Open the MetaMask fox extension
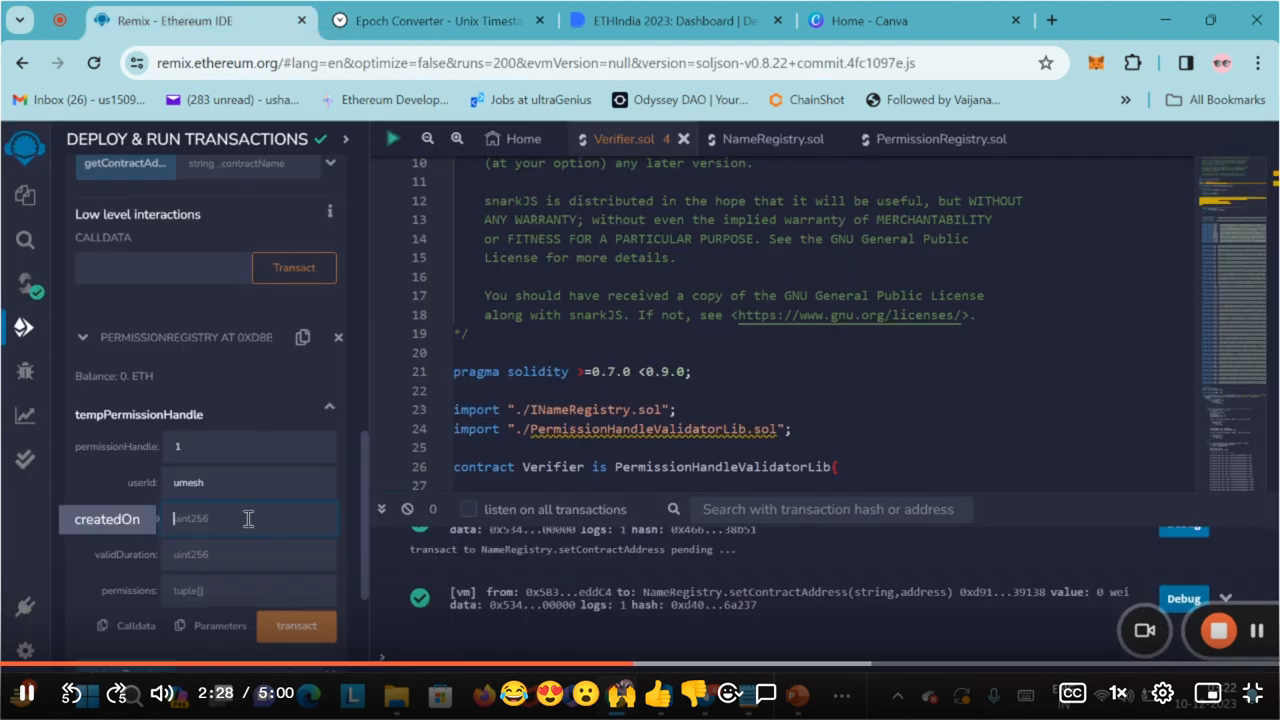This screenshot has width=1280, height=720. coord(1097,63)
